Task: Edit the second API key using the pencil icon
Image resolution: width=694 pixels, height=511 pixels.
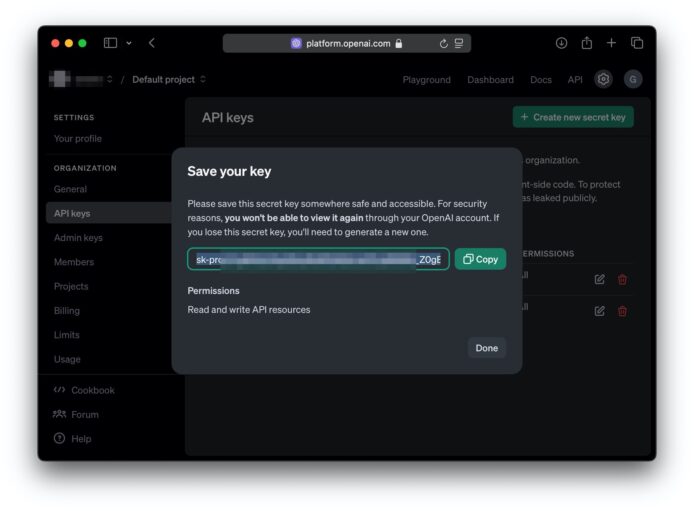Action: coord(599,311)
